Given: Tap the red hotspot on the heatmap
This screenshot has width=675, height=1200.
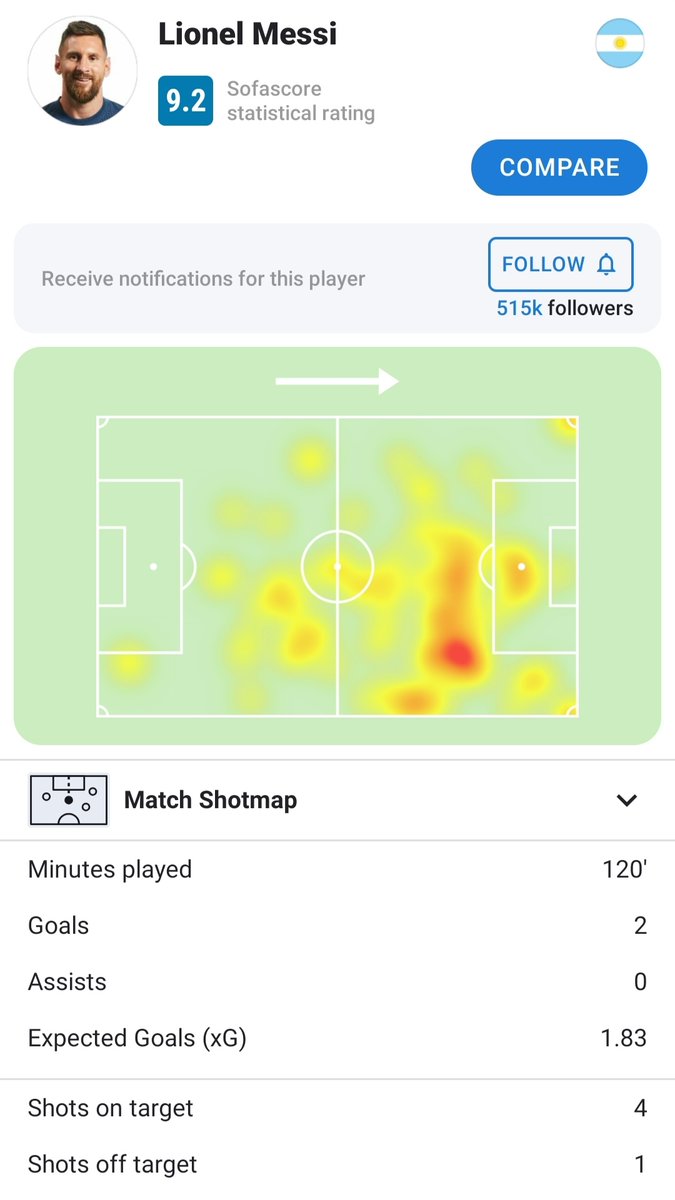Looking at the screenshot, I should [x=457, y=655].
